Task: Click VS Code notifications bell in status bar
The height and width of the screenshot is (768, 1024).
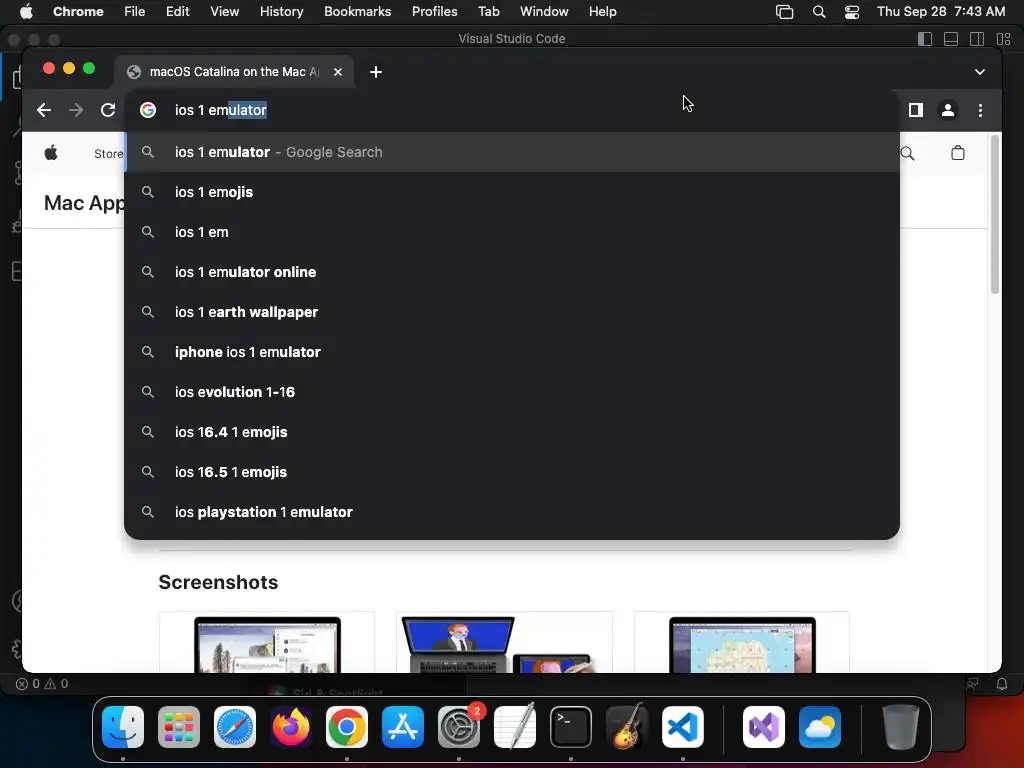Action: tap(1002, 684)
